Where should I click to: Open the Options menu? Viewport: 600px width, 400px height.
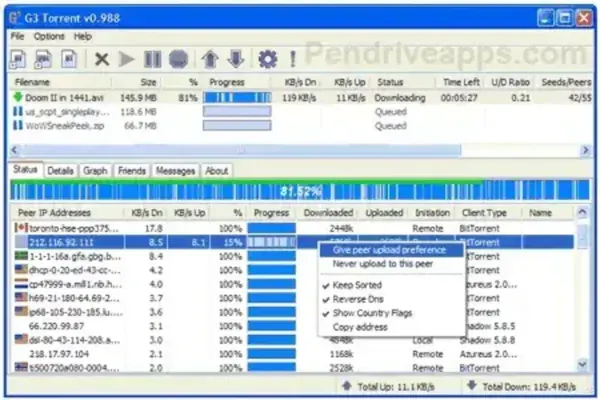pyautogui.click(x=49, y=36)
